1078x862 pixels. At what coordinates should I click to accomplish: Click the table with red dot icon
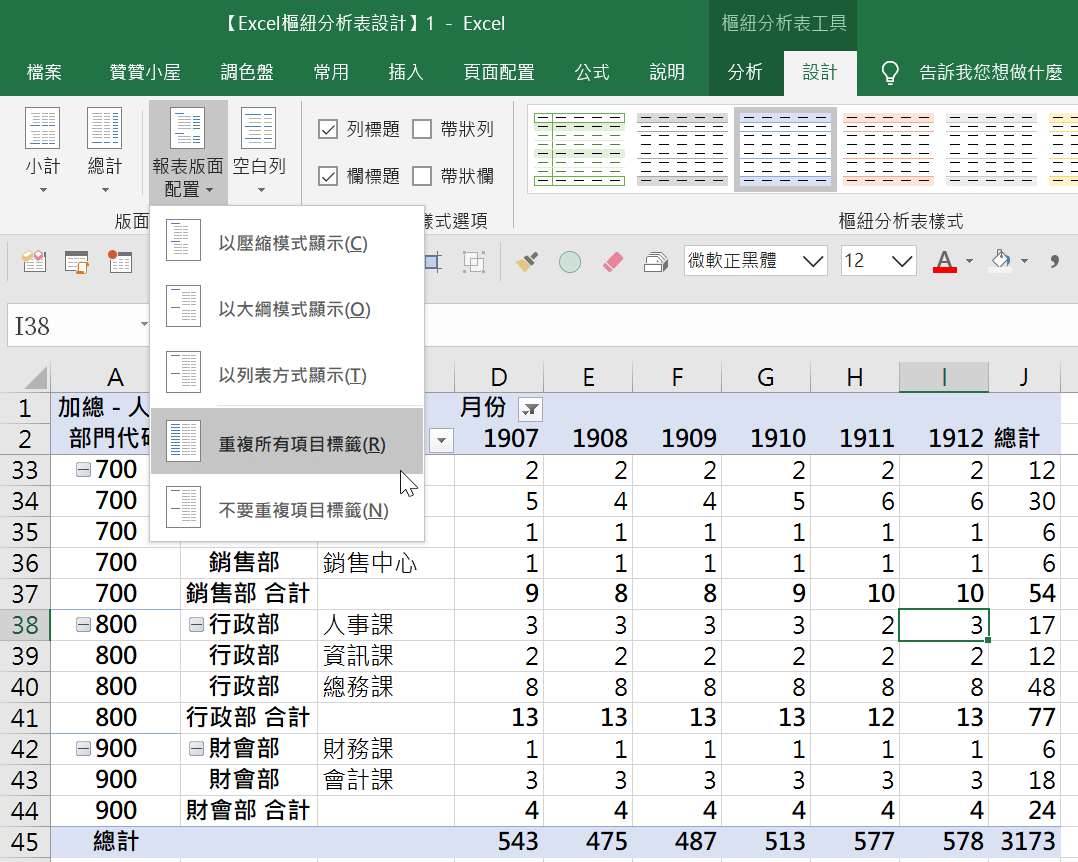120,262
